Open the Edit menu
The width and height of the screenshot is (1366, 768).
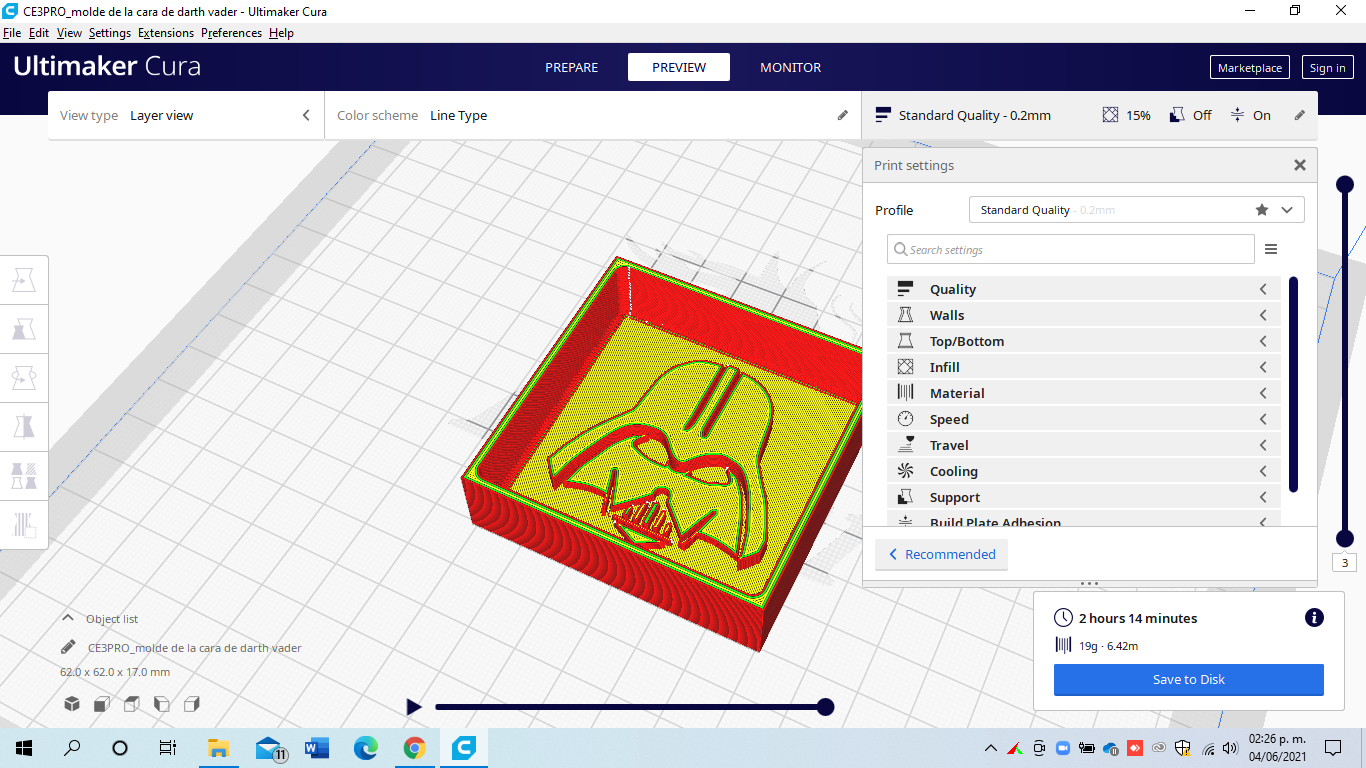pos(39,33)
